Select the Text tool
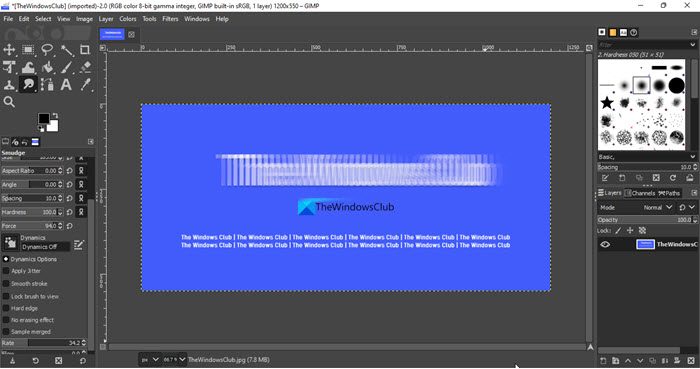Screen dimensions: 700x369 66,85
